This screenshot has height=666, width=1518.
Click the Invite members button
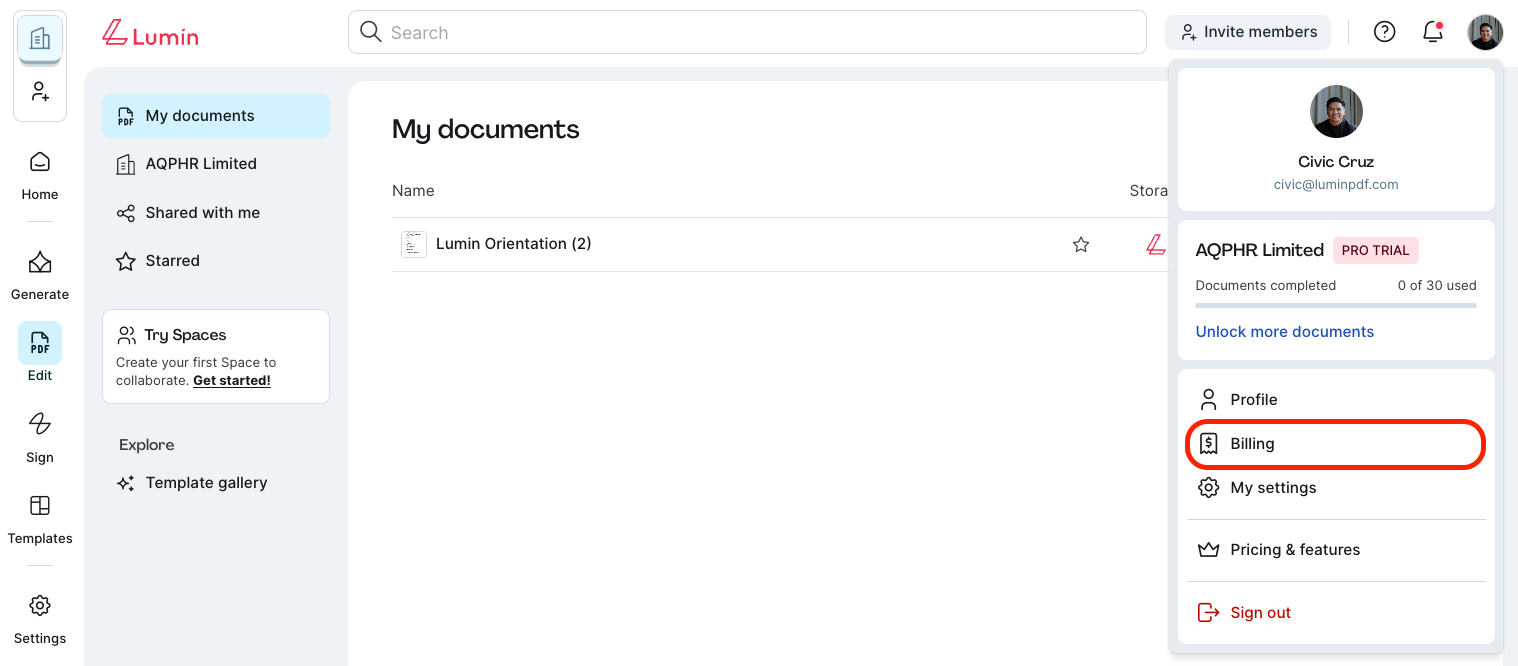(x=1248, y=32)
